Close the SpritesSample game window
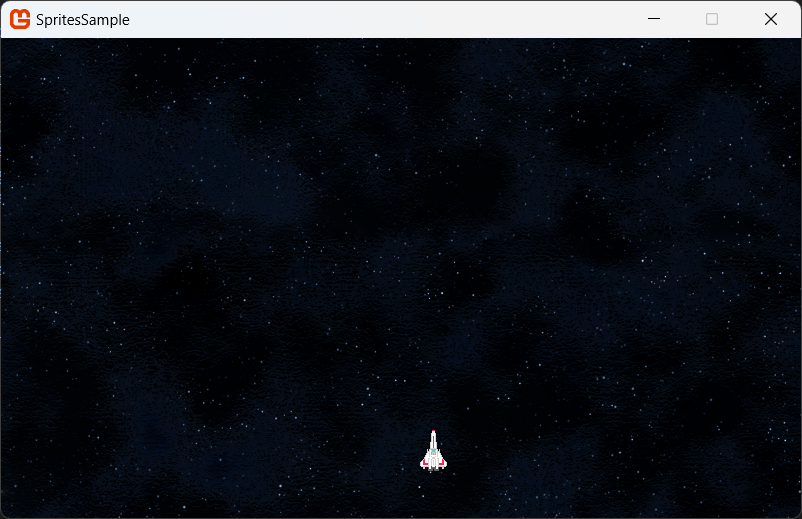The width and height of the screenshot is (802, 519). (770, 19)
